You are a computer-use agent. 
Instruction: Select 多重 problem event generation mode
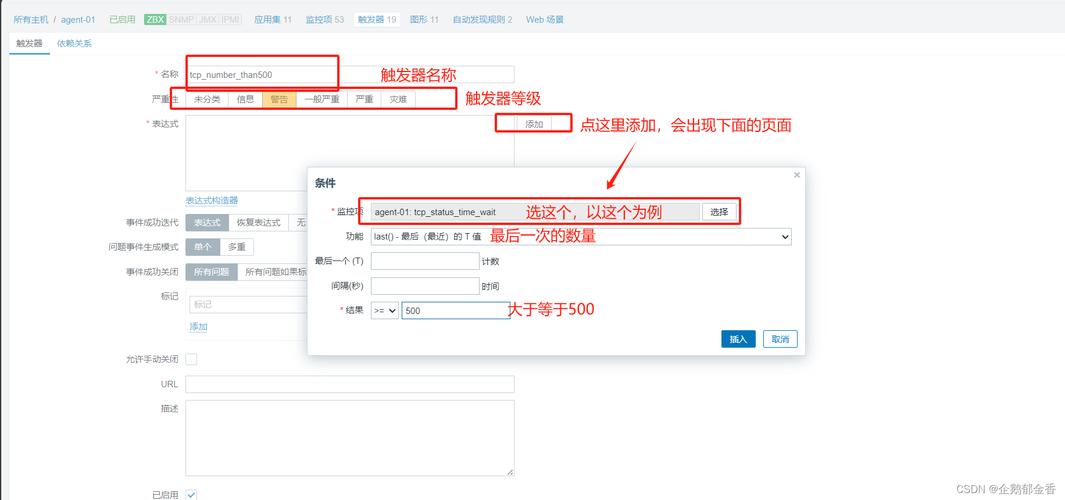point(237,247)
